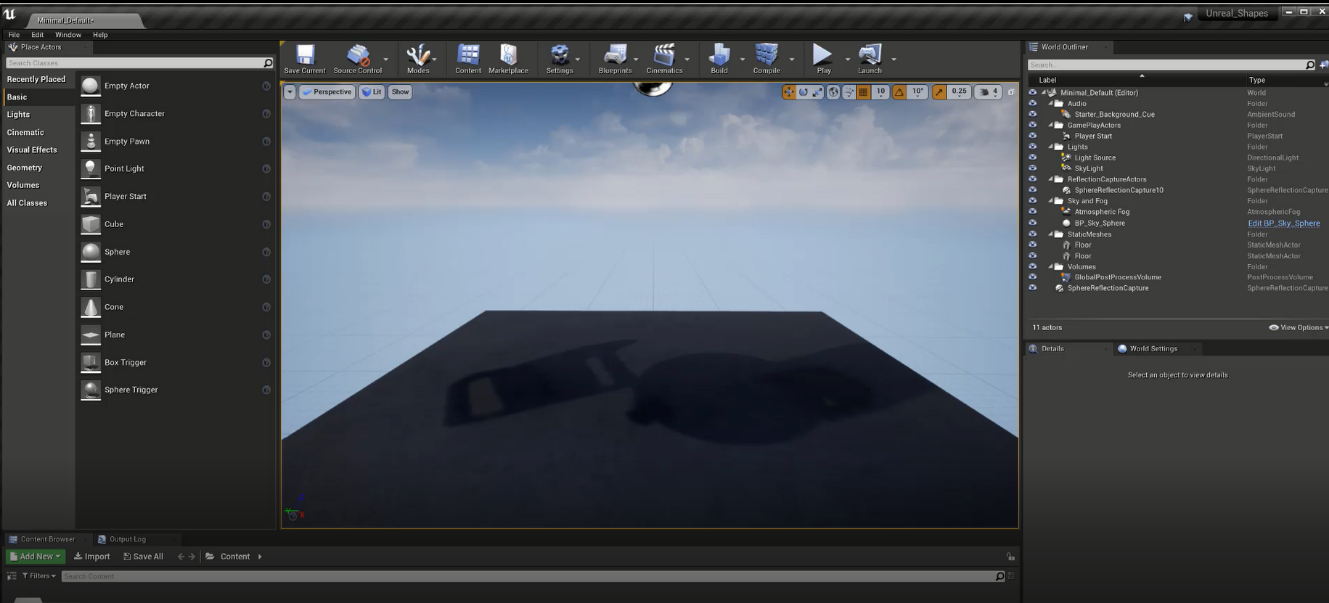Click the Save All button
1329x603 pixels.
click(143, 556)
